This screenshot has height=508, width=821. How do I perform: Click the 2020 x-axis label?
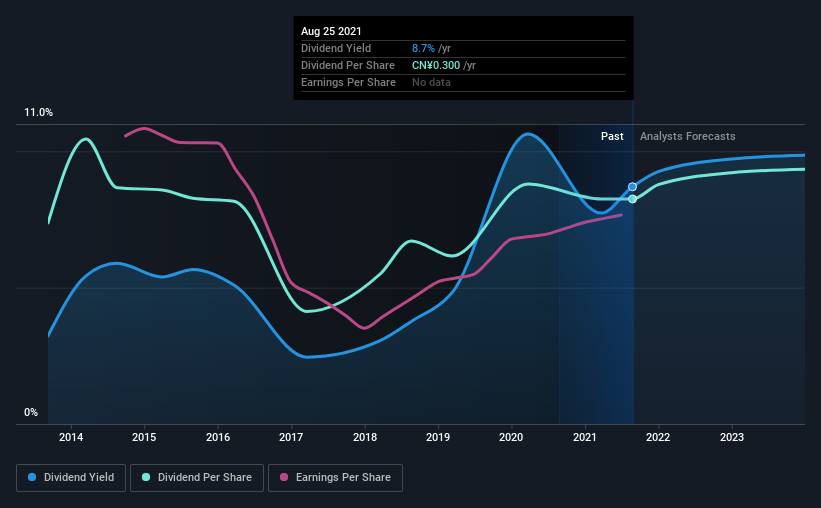(x=511, y=437)
